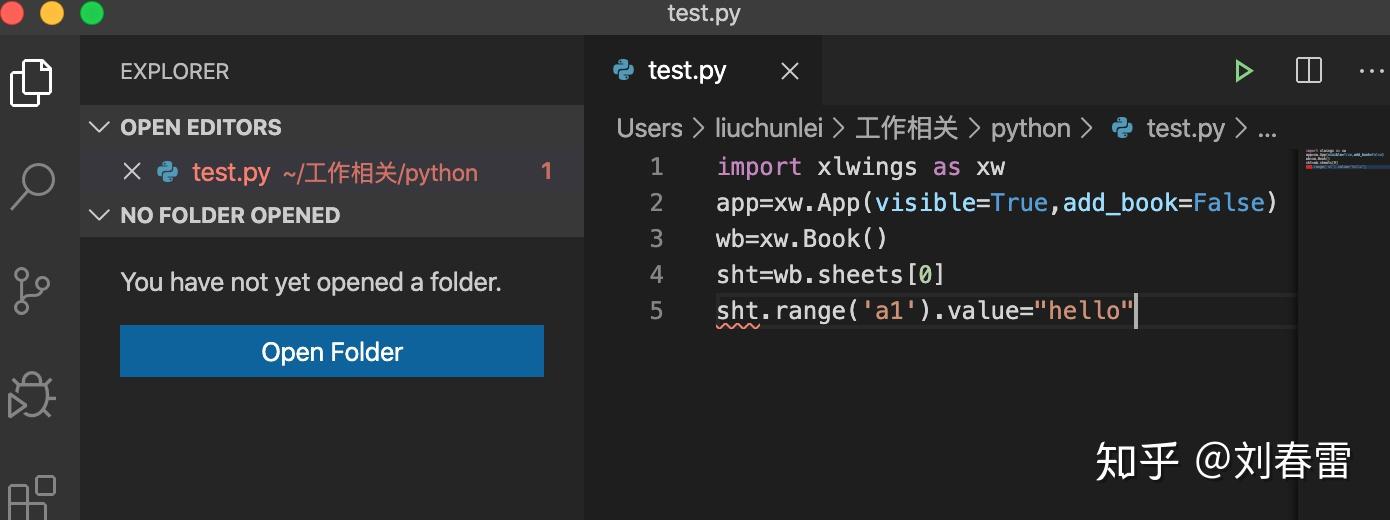Open the Extensions view
1390x520 pixels.
coord(32,497)
